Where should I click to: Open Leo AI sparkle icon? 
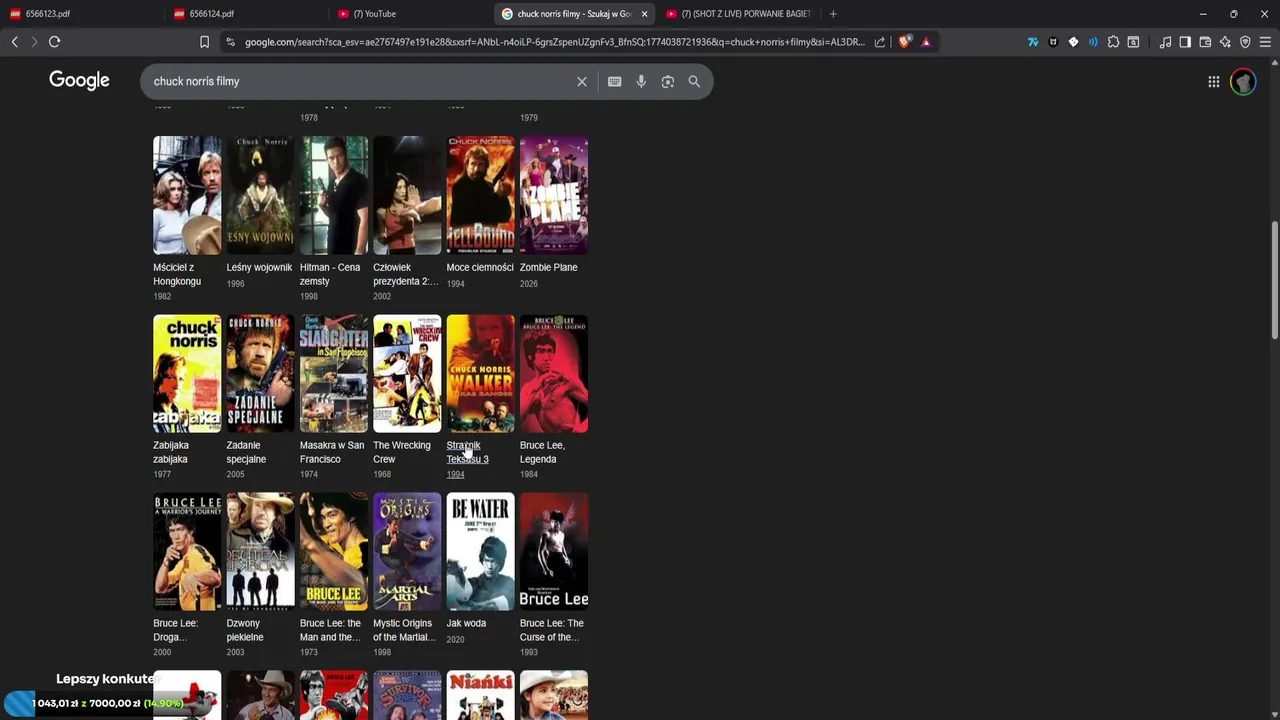(1225, 42)
